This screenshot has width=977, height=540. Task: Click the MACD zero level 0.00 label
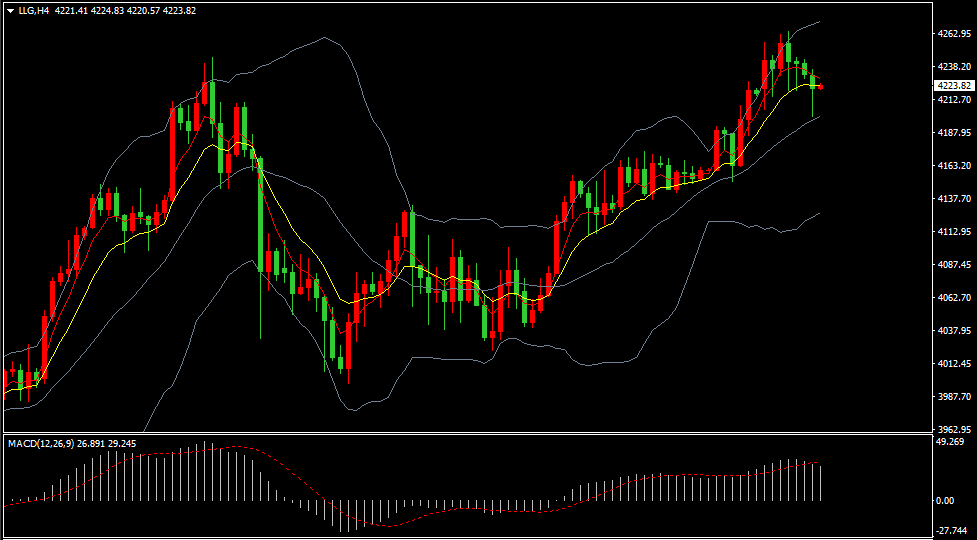pyautogui.click(x=946, y=500)
